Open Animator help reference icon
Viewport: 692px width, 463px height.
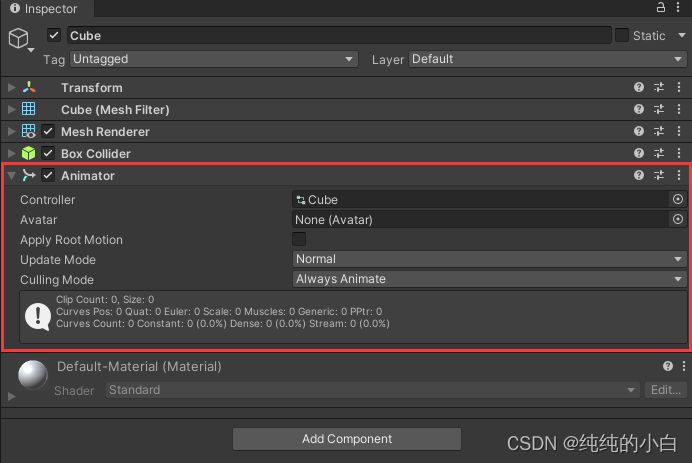(639, 175)
